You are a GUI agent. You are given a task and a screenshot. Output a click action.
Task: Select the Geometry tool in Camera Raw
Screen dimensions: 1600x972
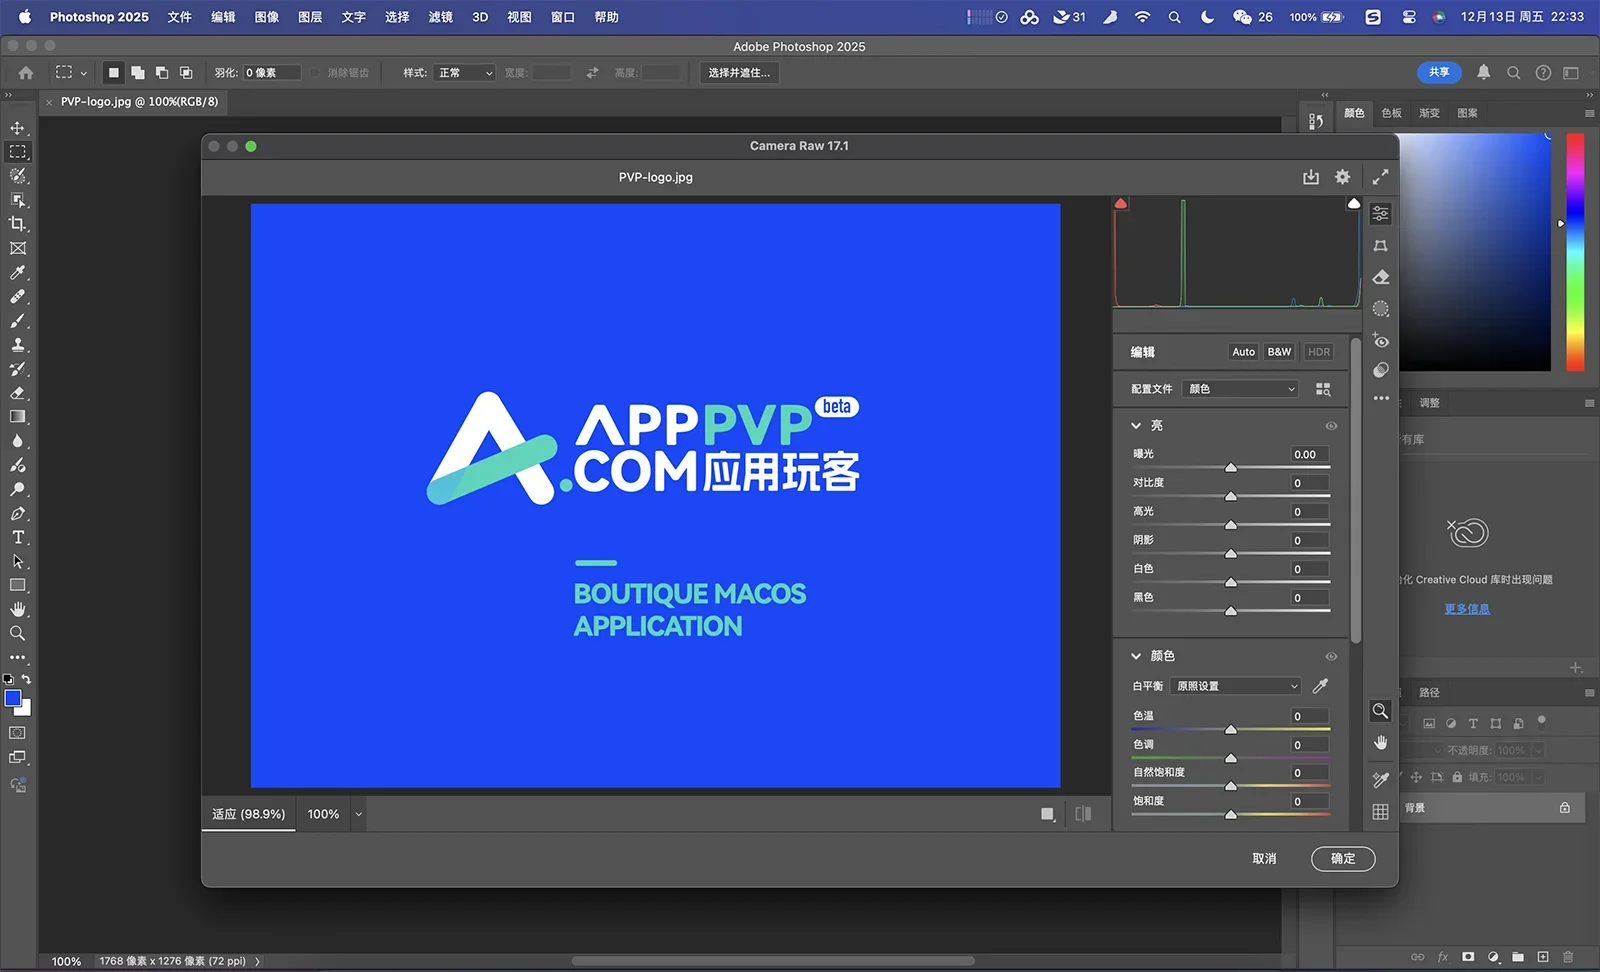pyautogui.click(x=1381, y=246)
